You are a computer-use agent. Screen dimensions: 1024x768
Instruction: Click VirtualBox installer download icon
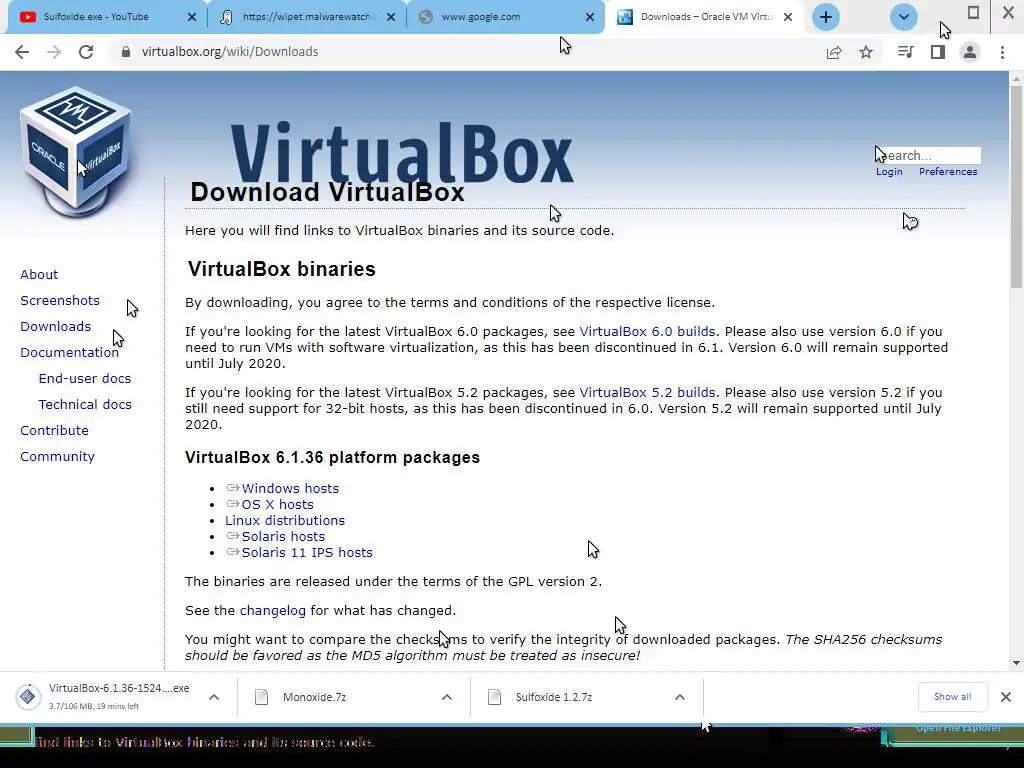tap(27, 697)
